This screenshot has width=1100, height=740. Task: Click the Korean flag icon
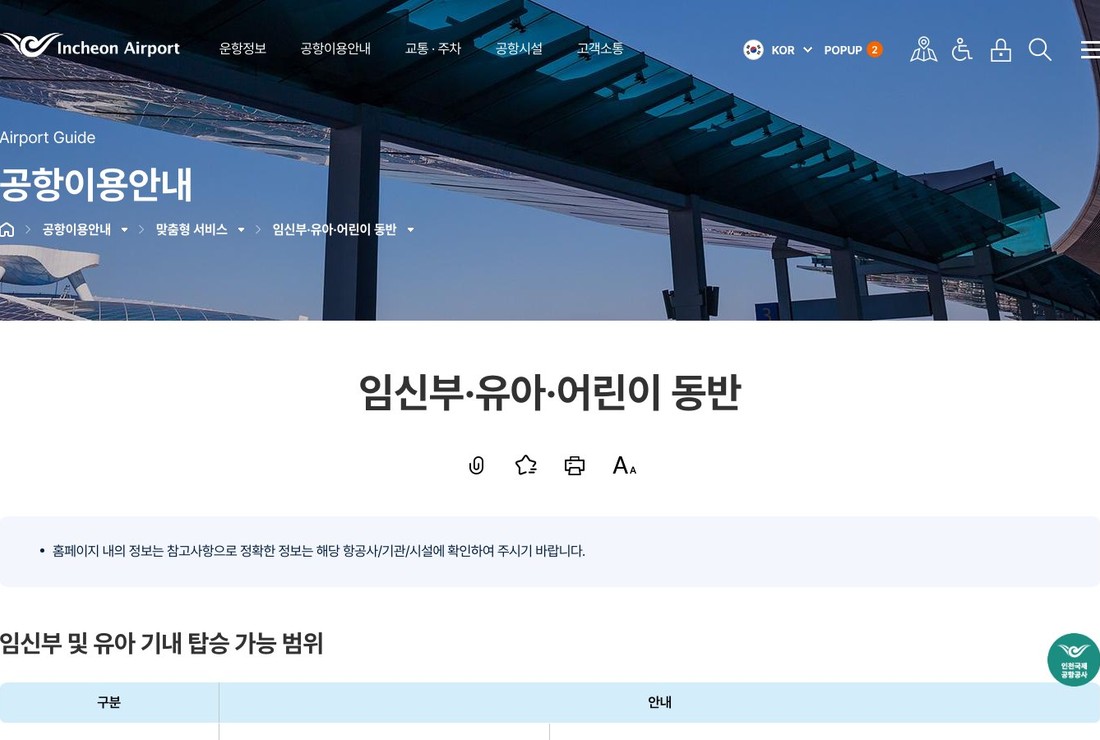click(x=753, y=50)
